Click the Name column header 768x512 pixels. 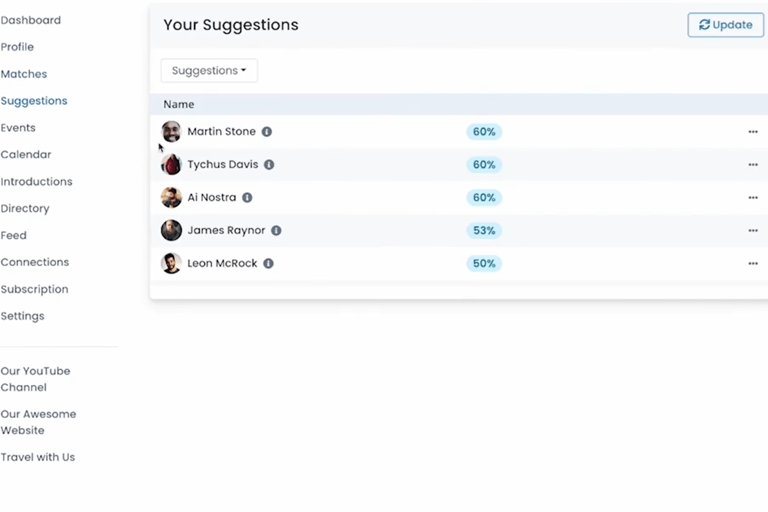179,104
